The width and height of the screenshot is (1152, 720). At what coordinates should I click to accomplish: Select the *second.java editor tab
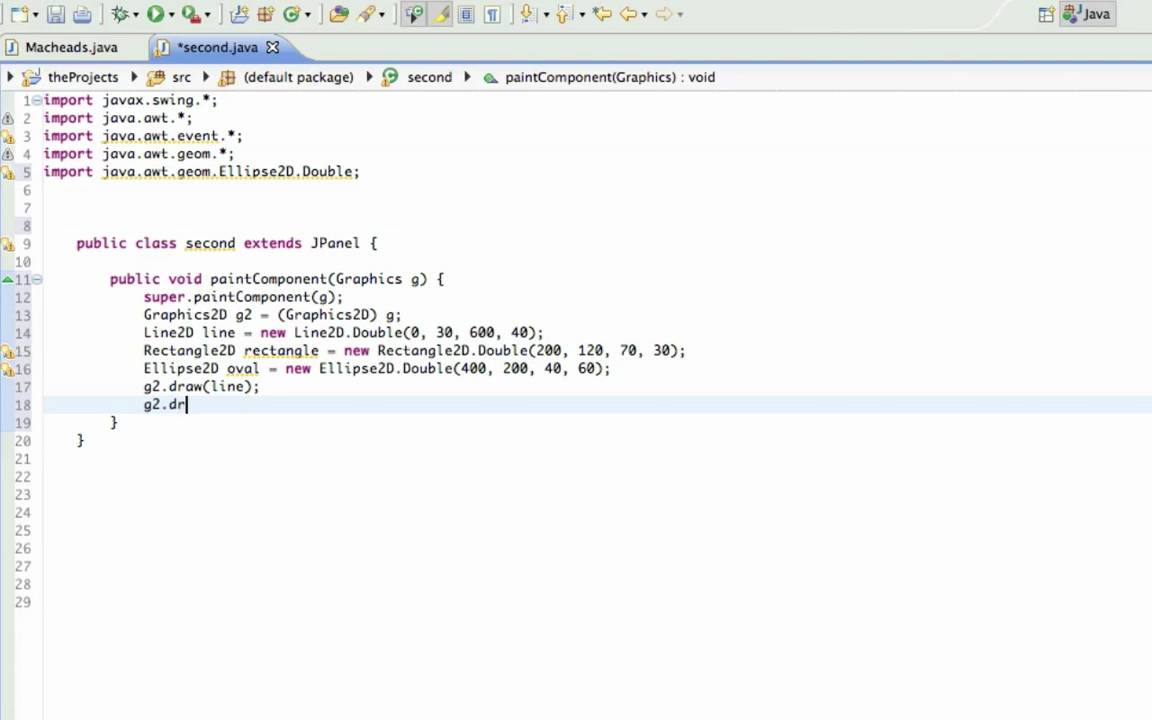(217, 48)
